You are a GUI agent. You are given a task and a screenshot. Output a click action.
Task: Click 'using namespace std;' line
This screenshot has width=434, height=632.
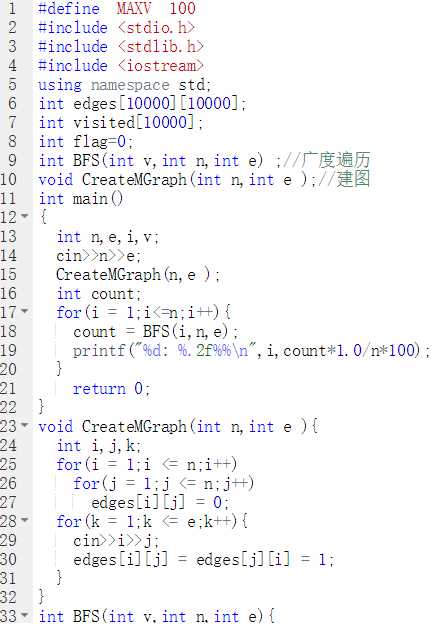coord(125,85)
